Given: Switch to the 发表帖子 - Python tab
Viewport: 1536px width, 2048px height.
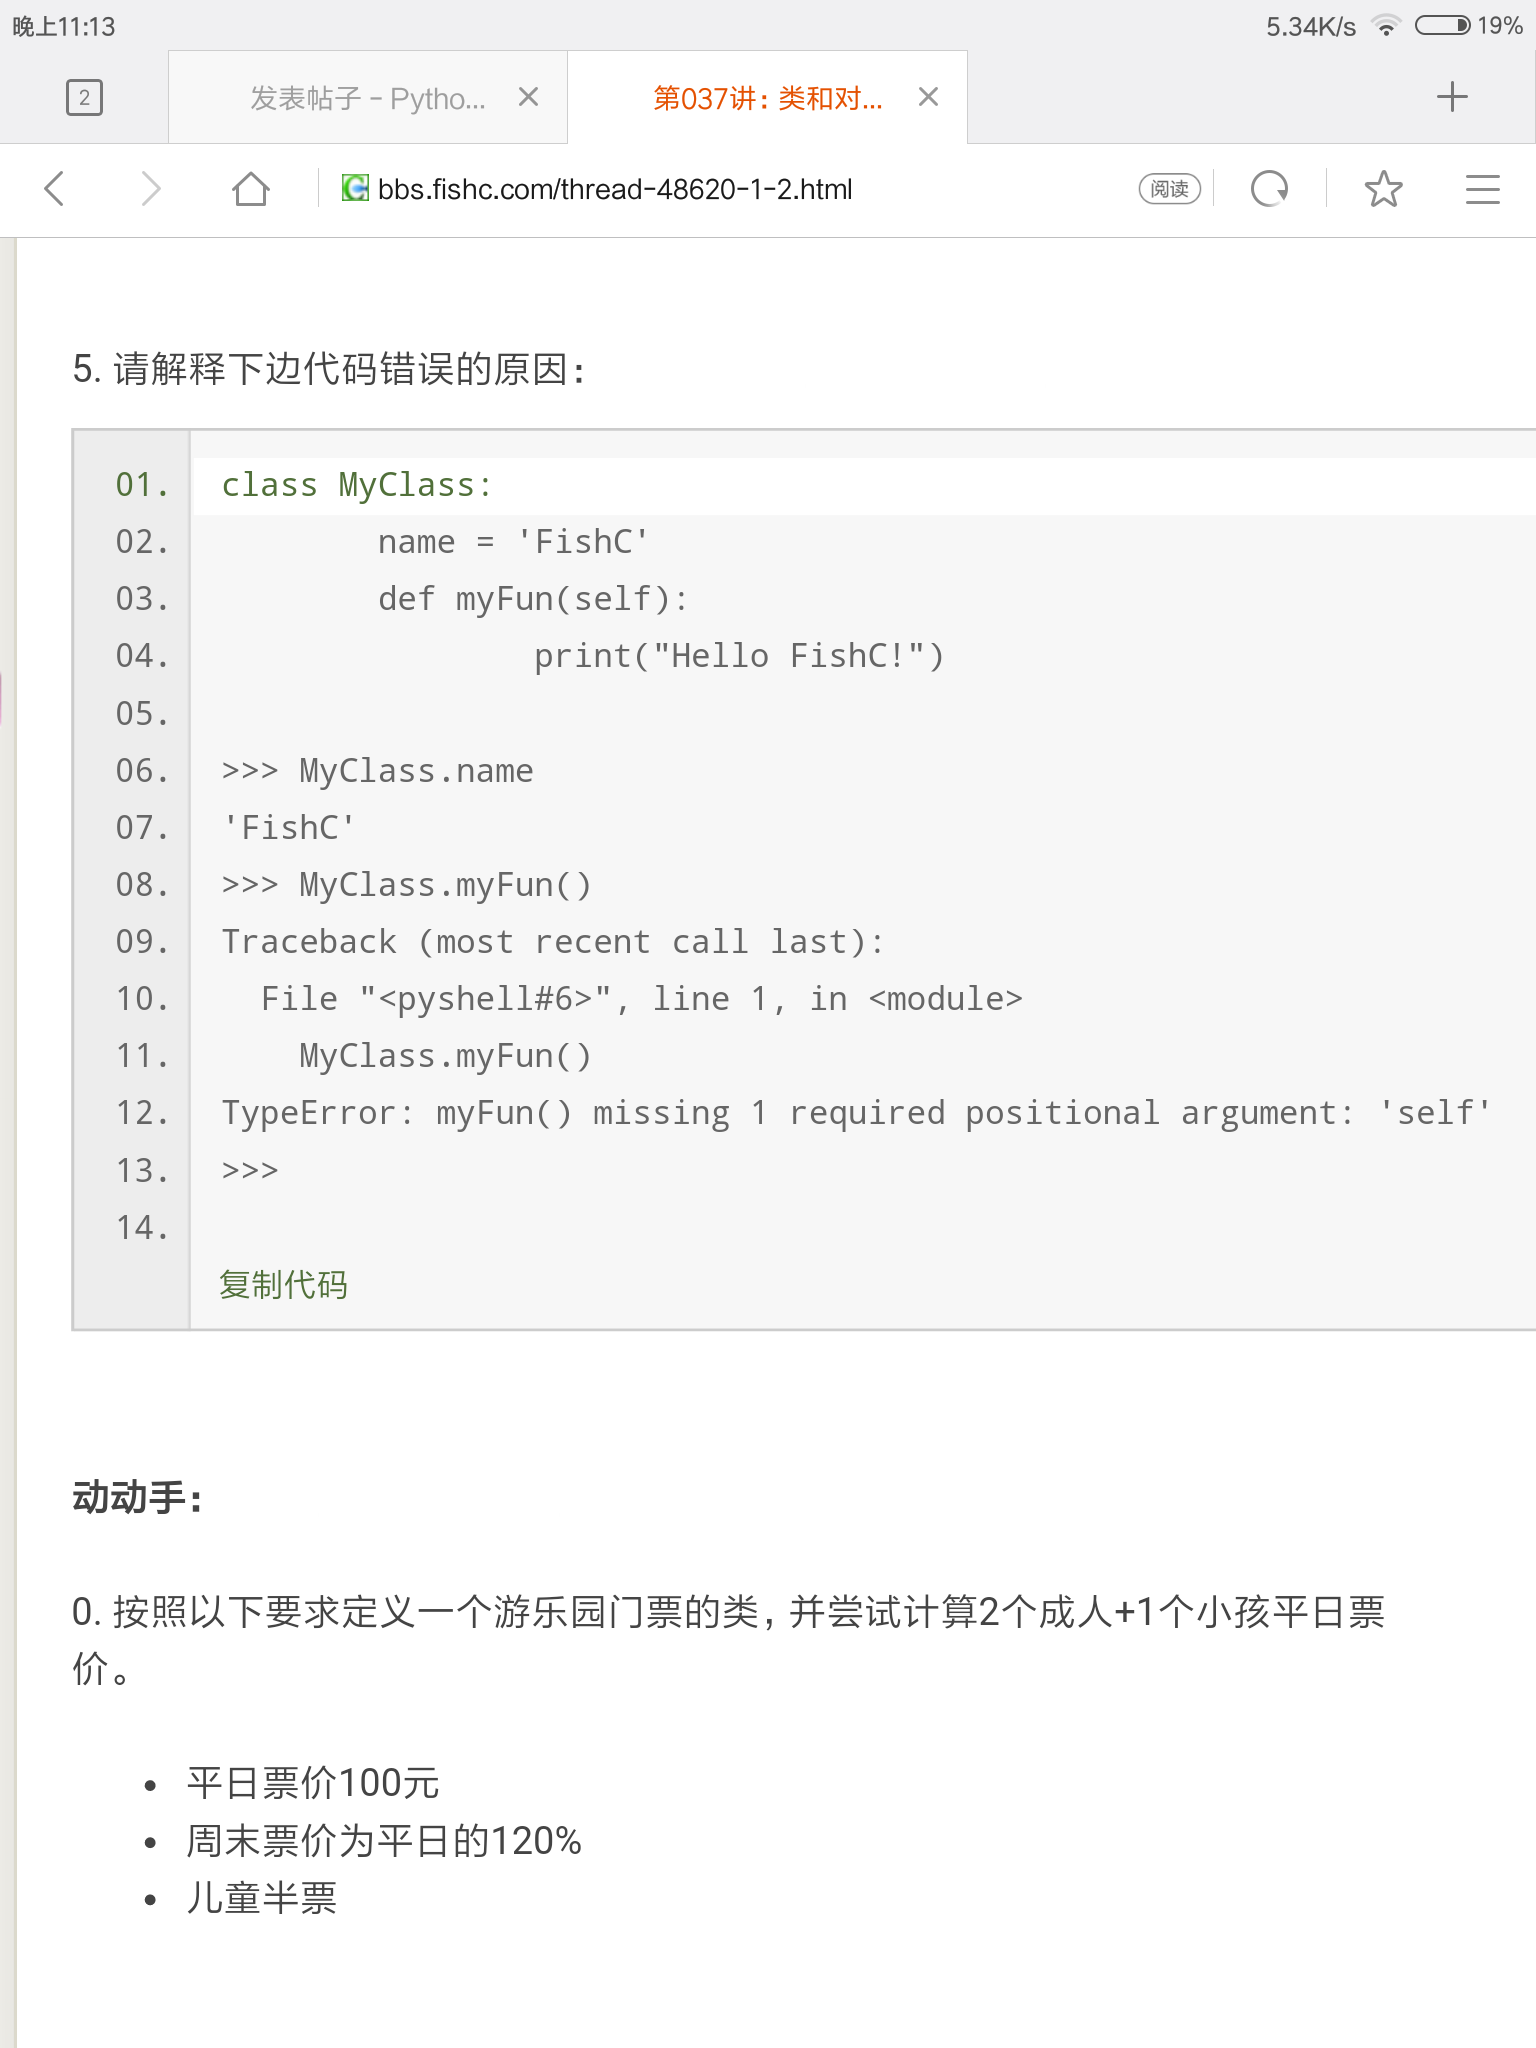Looking at the screenshot, I should [x=367, y=98].
